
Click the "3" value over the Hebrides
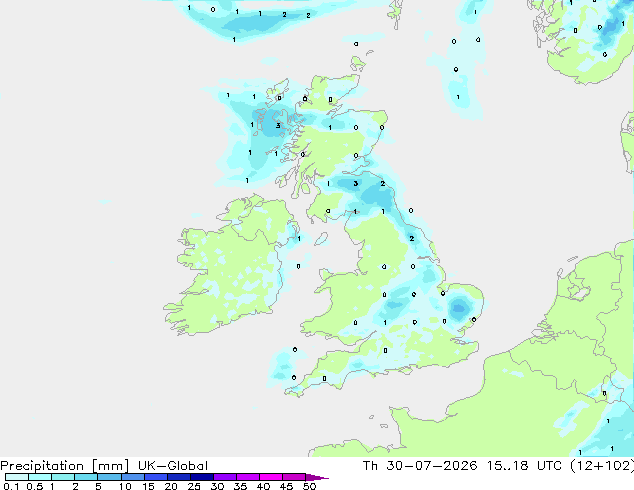click(278, 126)
